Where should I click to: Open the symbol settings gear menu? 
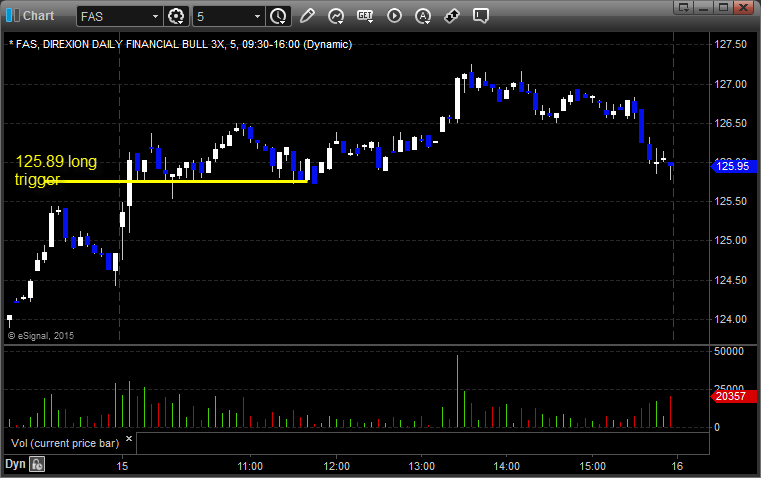(176, 16)
